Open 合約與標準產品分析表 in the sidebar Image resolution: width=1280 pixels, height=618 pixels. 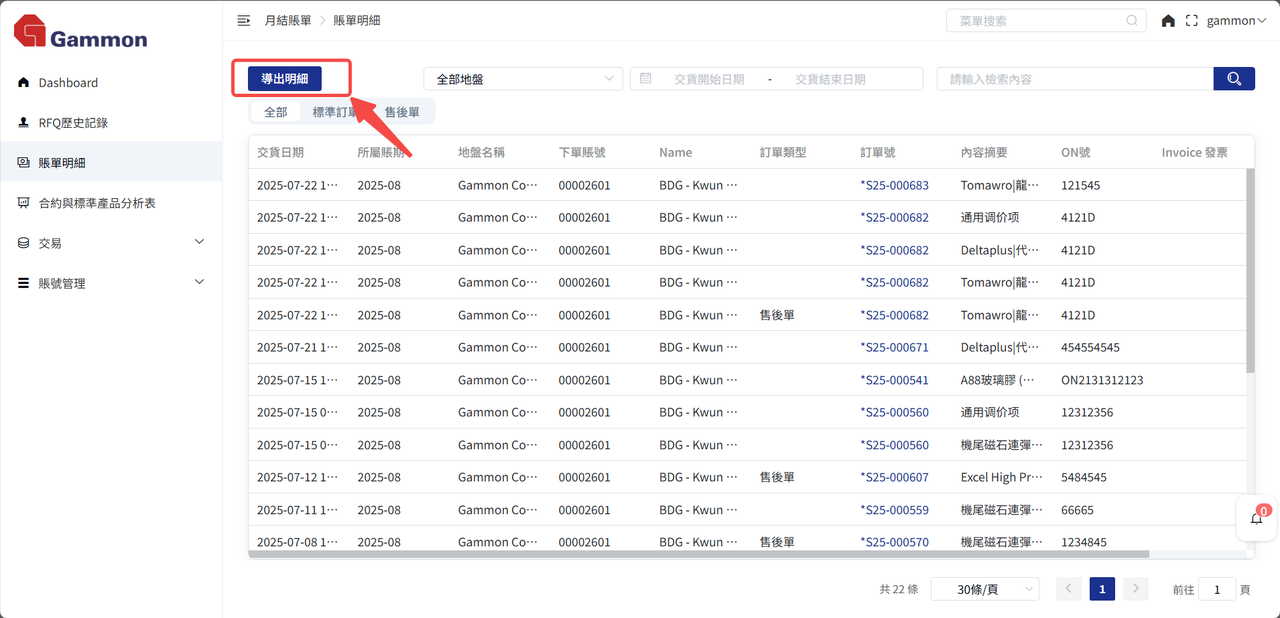[x=97, y=203]
